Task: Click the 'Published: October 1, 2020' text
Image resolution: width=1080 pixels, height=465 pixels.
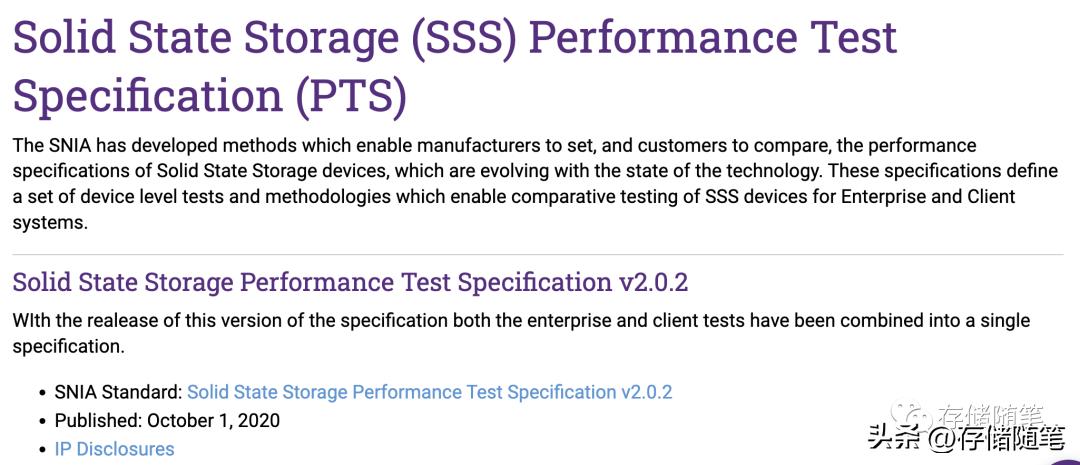Action: point(167,420)
